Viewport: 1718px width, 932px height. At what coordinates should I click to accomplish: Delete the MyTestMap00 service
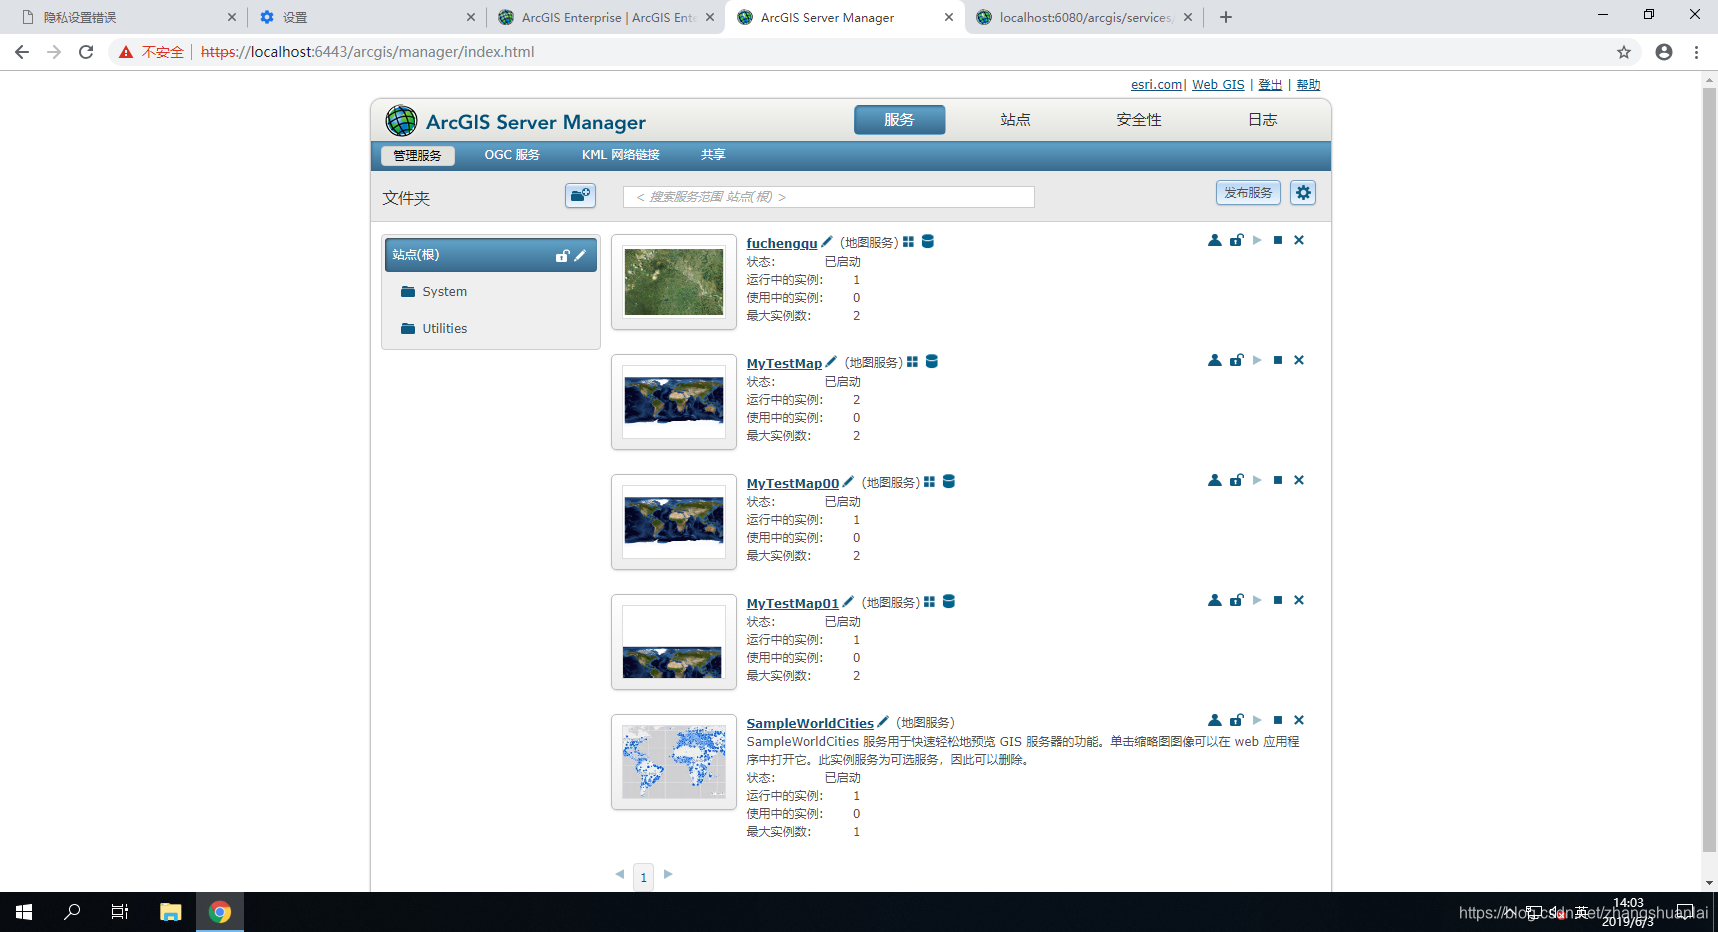point(1299,480)
